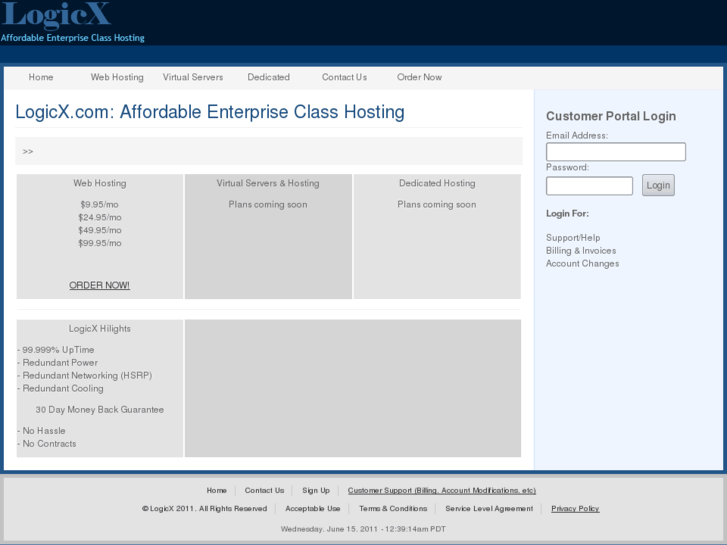727x545 pixels.
Task: Click the Redundant Cooling line
Action: pos(61,389)
